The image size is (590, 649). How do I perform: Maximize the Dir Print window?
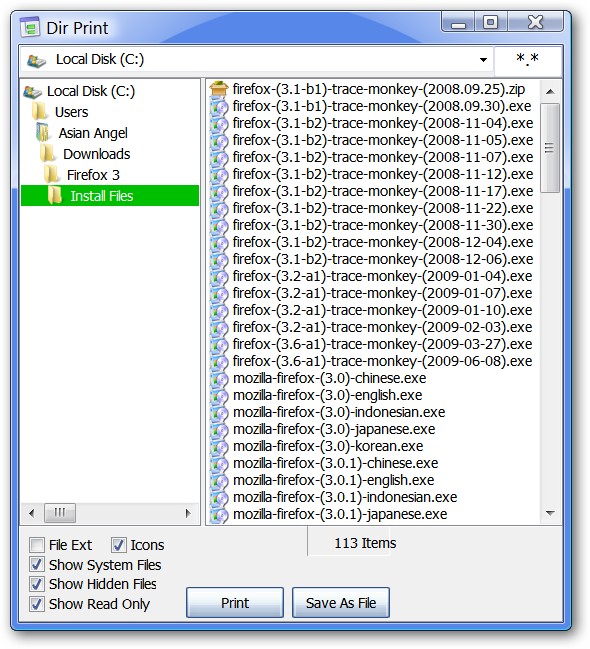491,22
